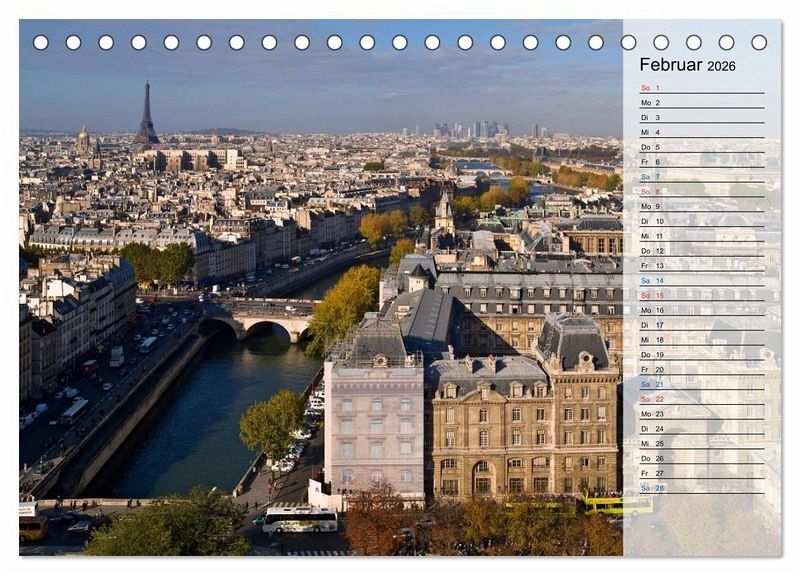Pick the red So 8 date entry
Viewport: 800px width, 575px height.
pyautogui.click(x=651, y=191)
